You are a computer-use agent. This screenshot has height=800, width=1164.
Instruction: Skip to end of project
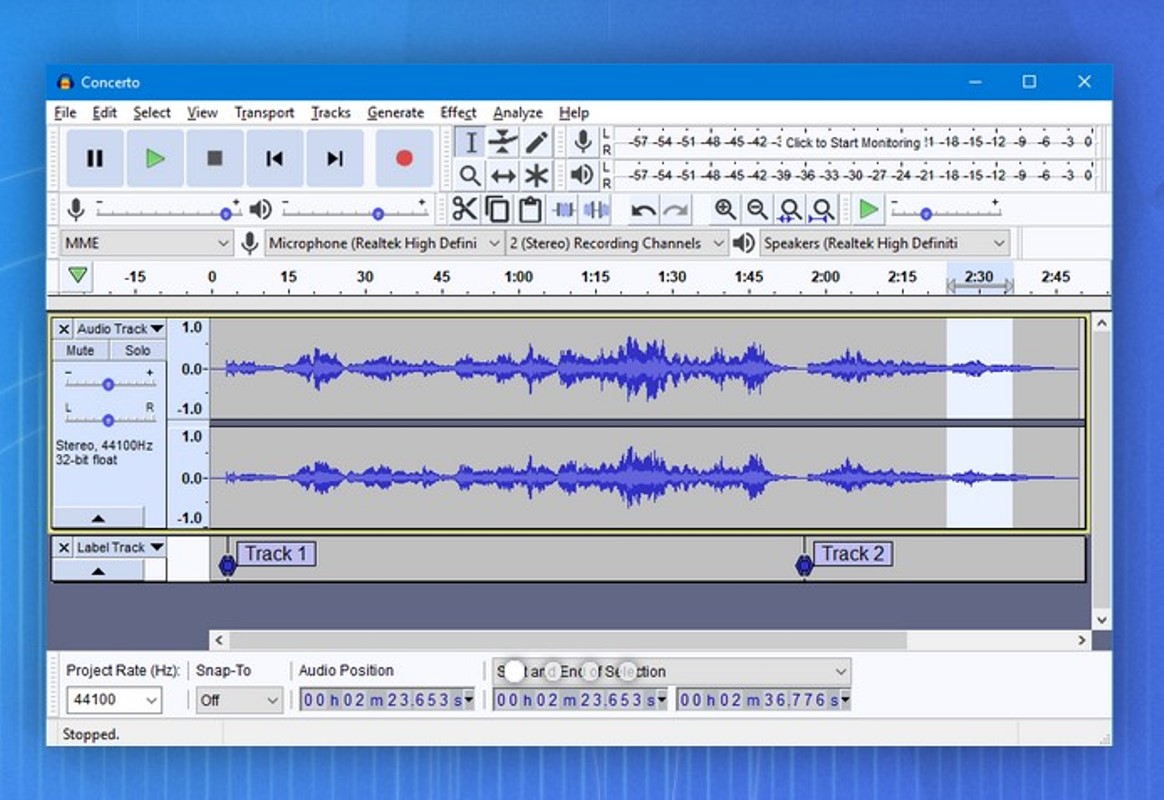click(x=335, y=158)
